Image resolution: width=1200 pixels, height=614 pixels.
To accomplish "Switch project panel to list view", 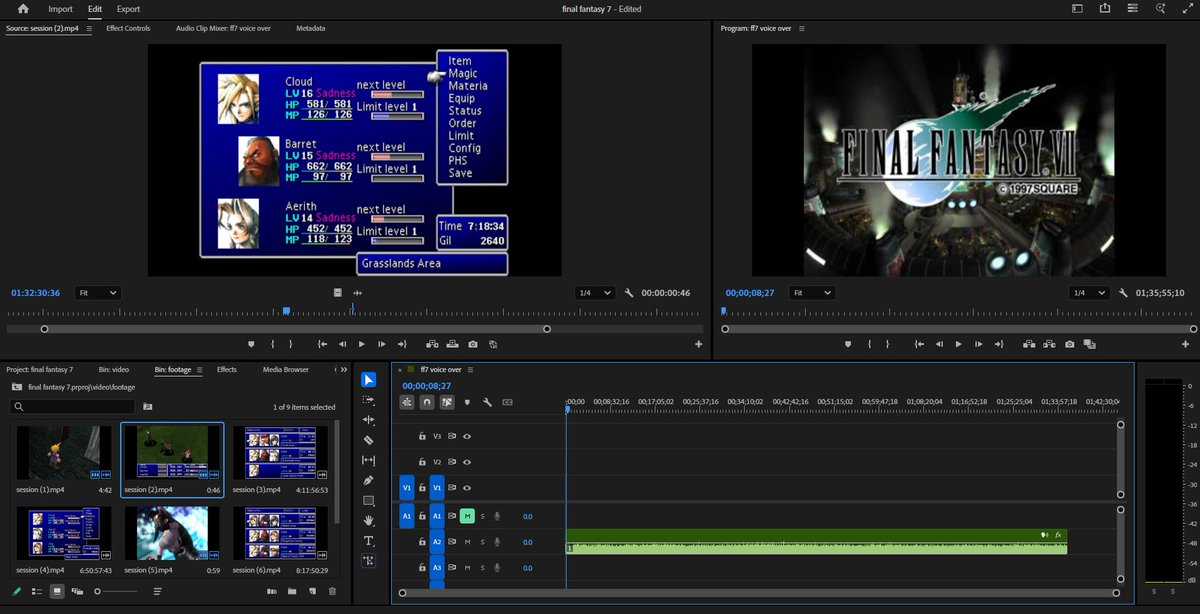I will click(37, 591).
